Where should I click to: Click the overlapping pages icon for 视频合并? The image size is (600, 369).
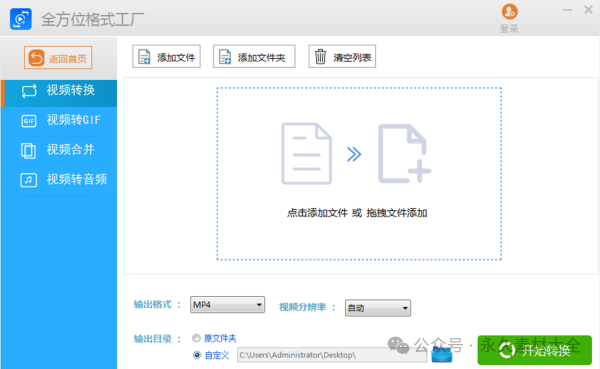(28, 150)
